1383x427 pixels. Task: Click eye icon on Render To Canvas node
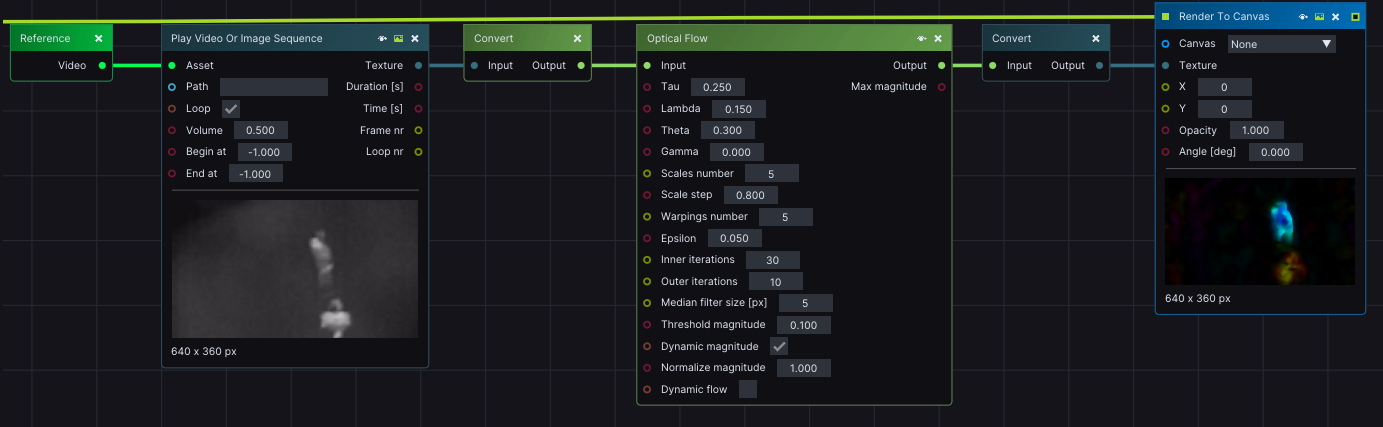tap(1303, 17)
